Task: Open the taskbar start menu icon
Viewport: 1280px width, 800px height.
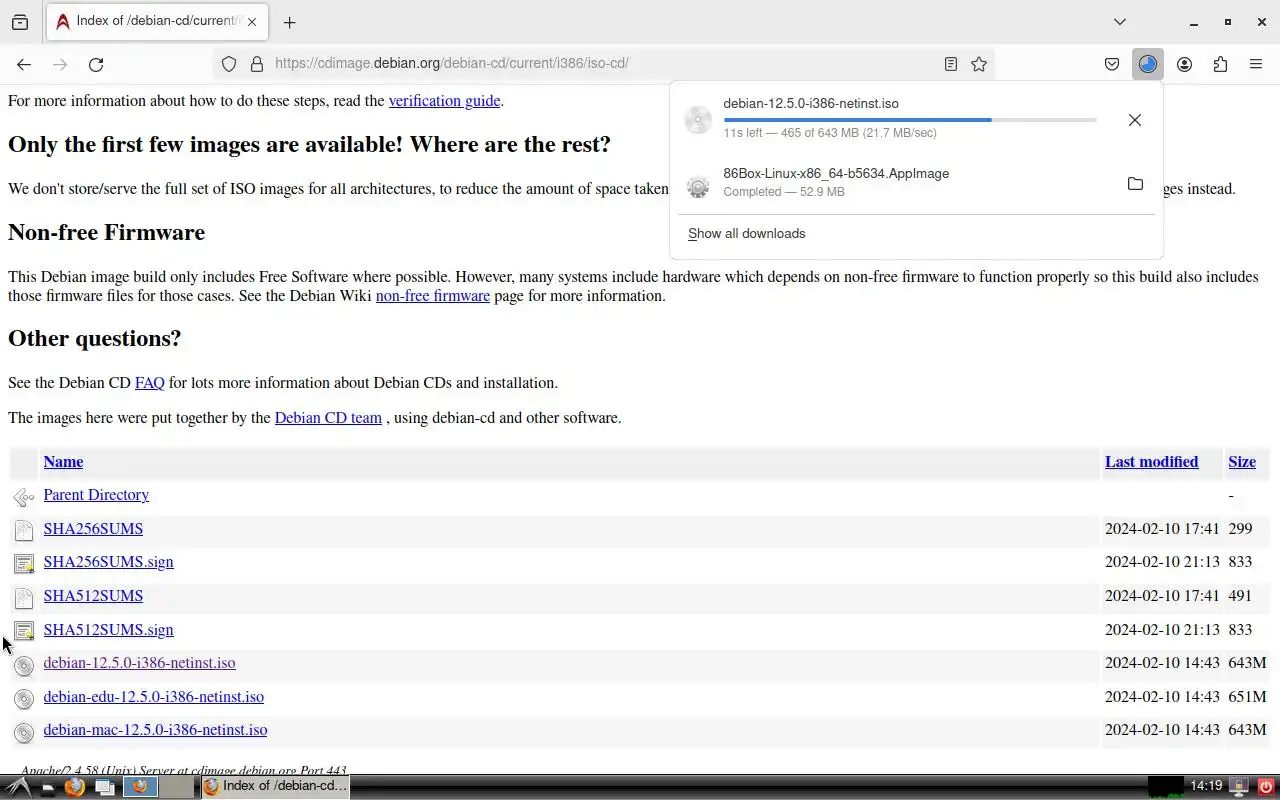Action: (20, 787)
